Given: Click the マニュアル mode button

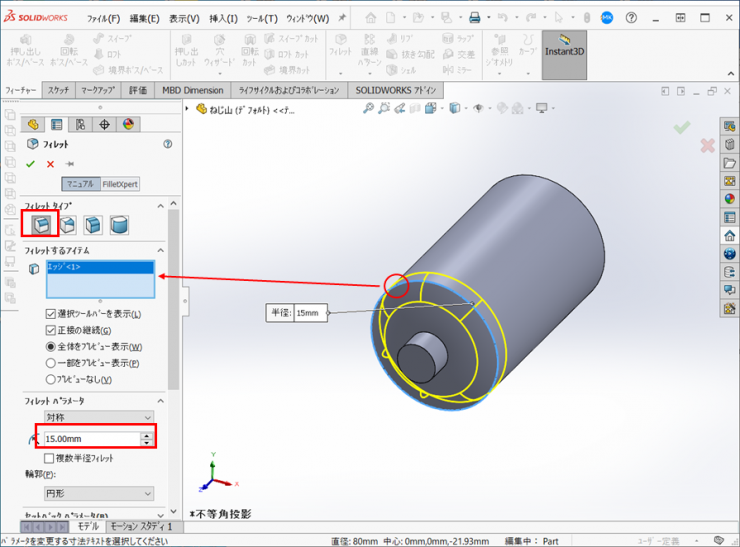Looking at the screenshot, I should coord(79,184).
